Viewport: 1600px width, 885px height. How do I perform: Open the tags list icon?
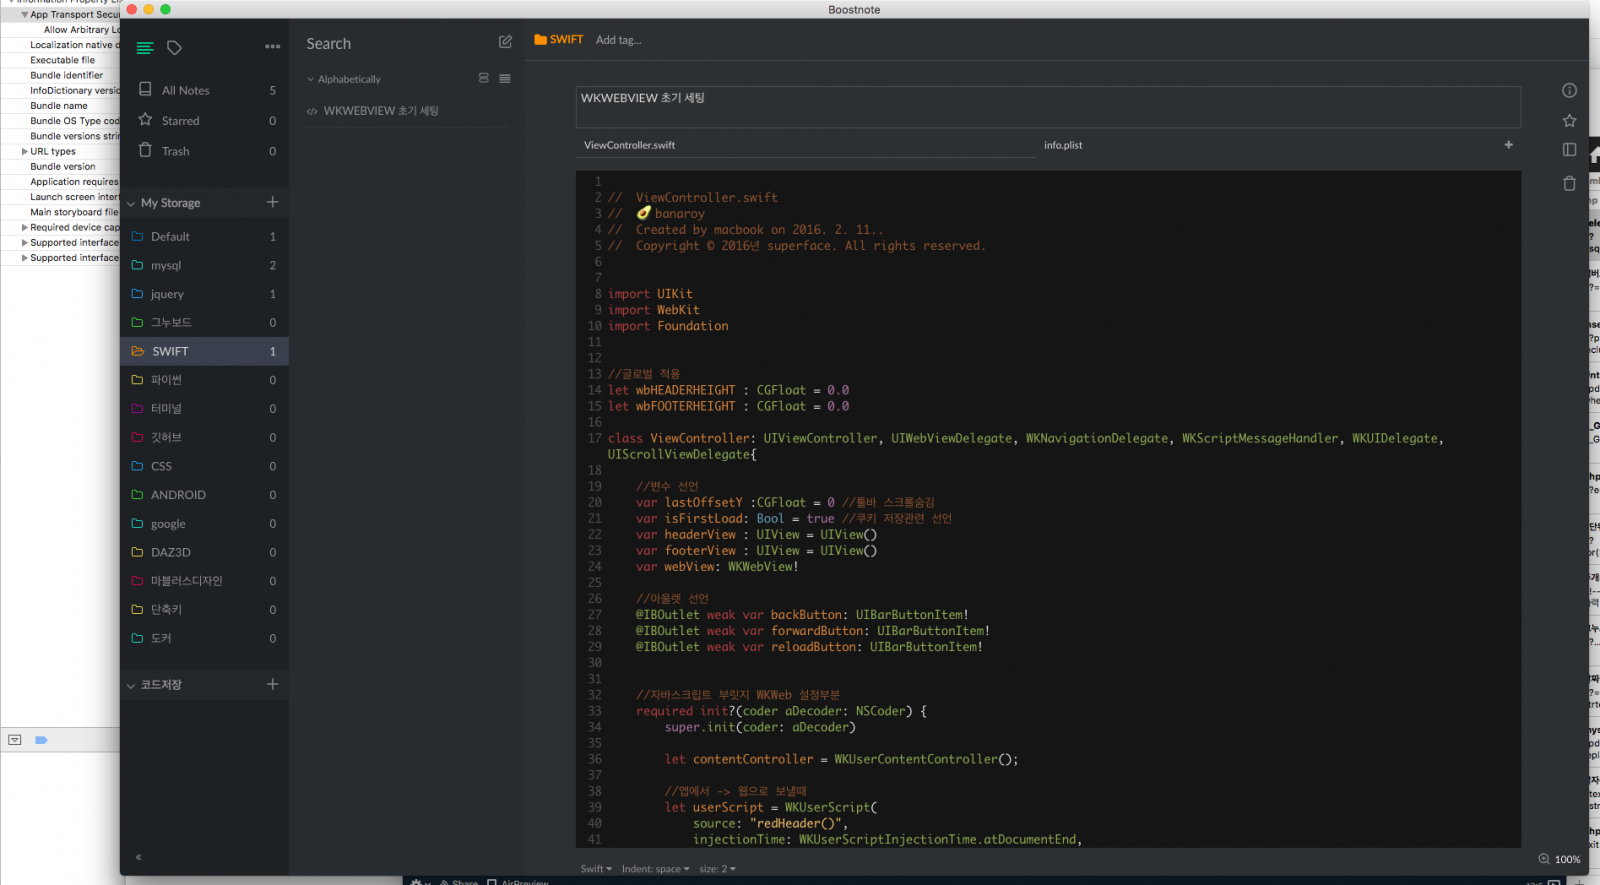pos(174,48)
